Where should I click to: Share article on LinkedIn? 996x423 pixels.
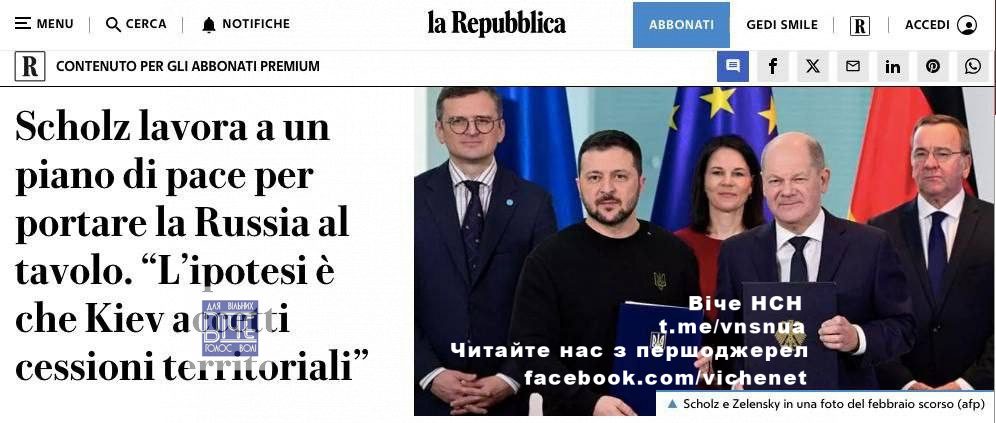click(x=892, y=66)
